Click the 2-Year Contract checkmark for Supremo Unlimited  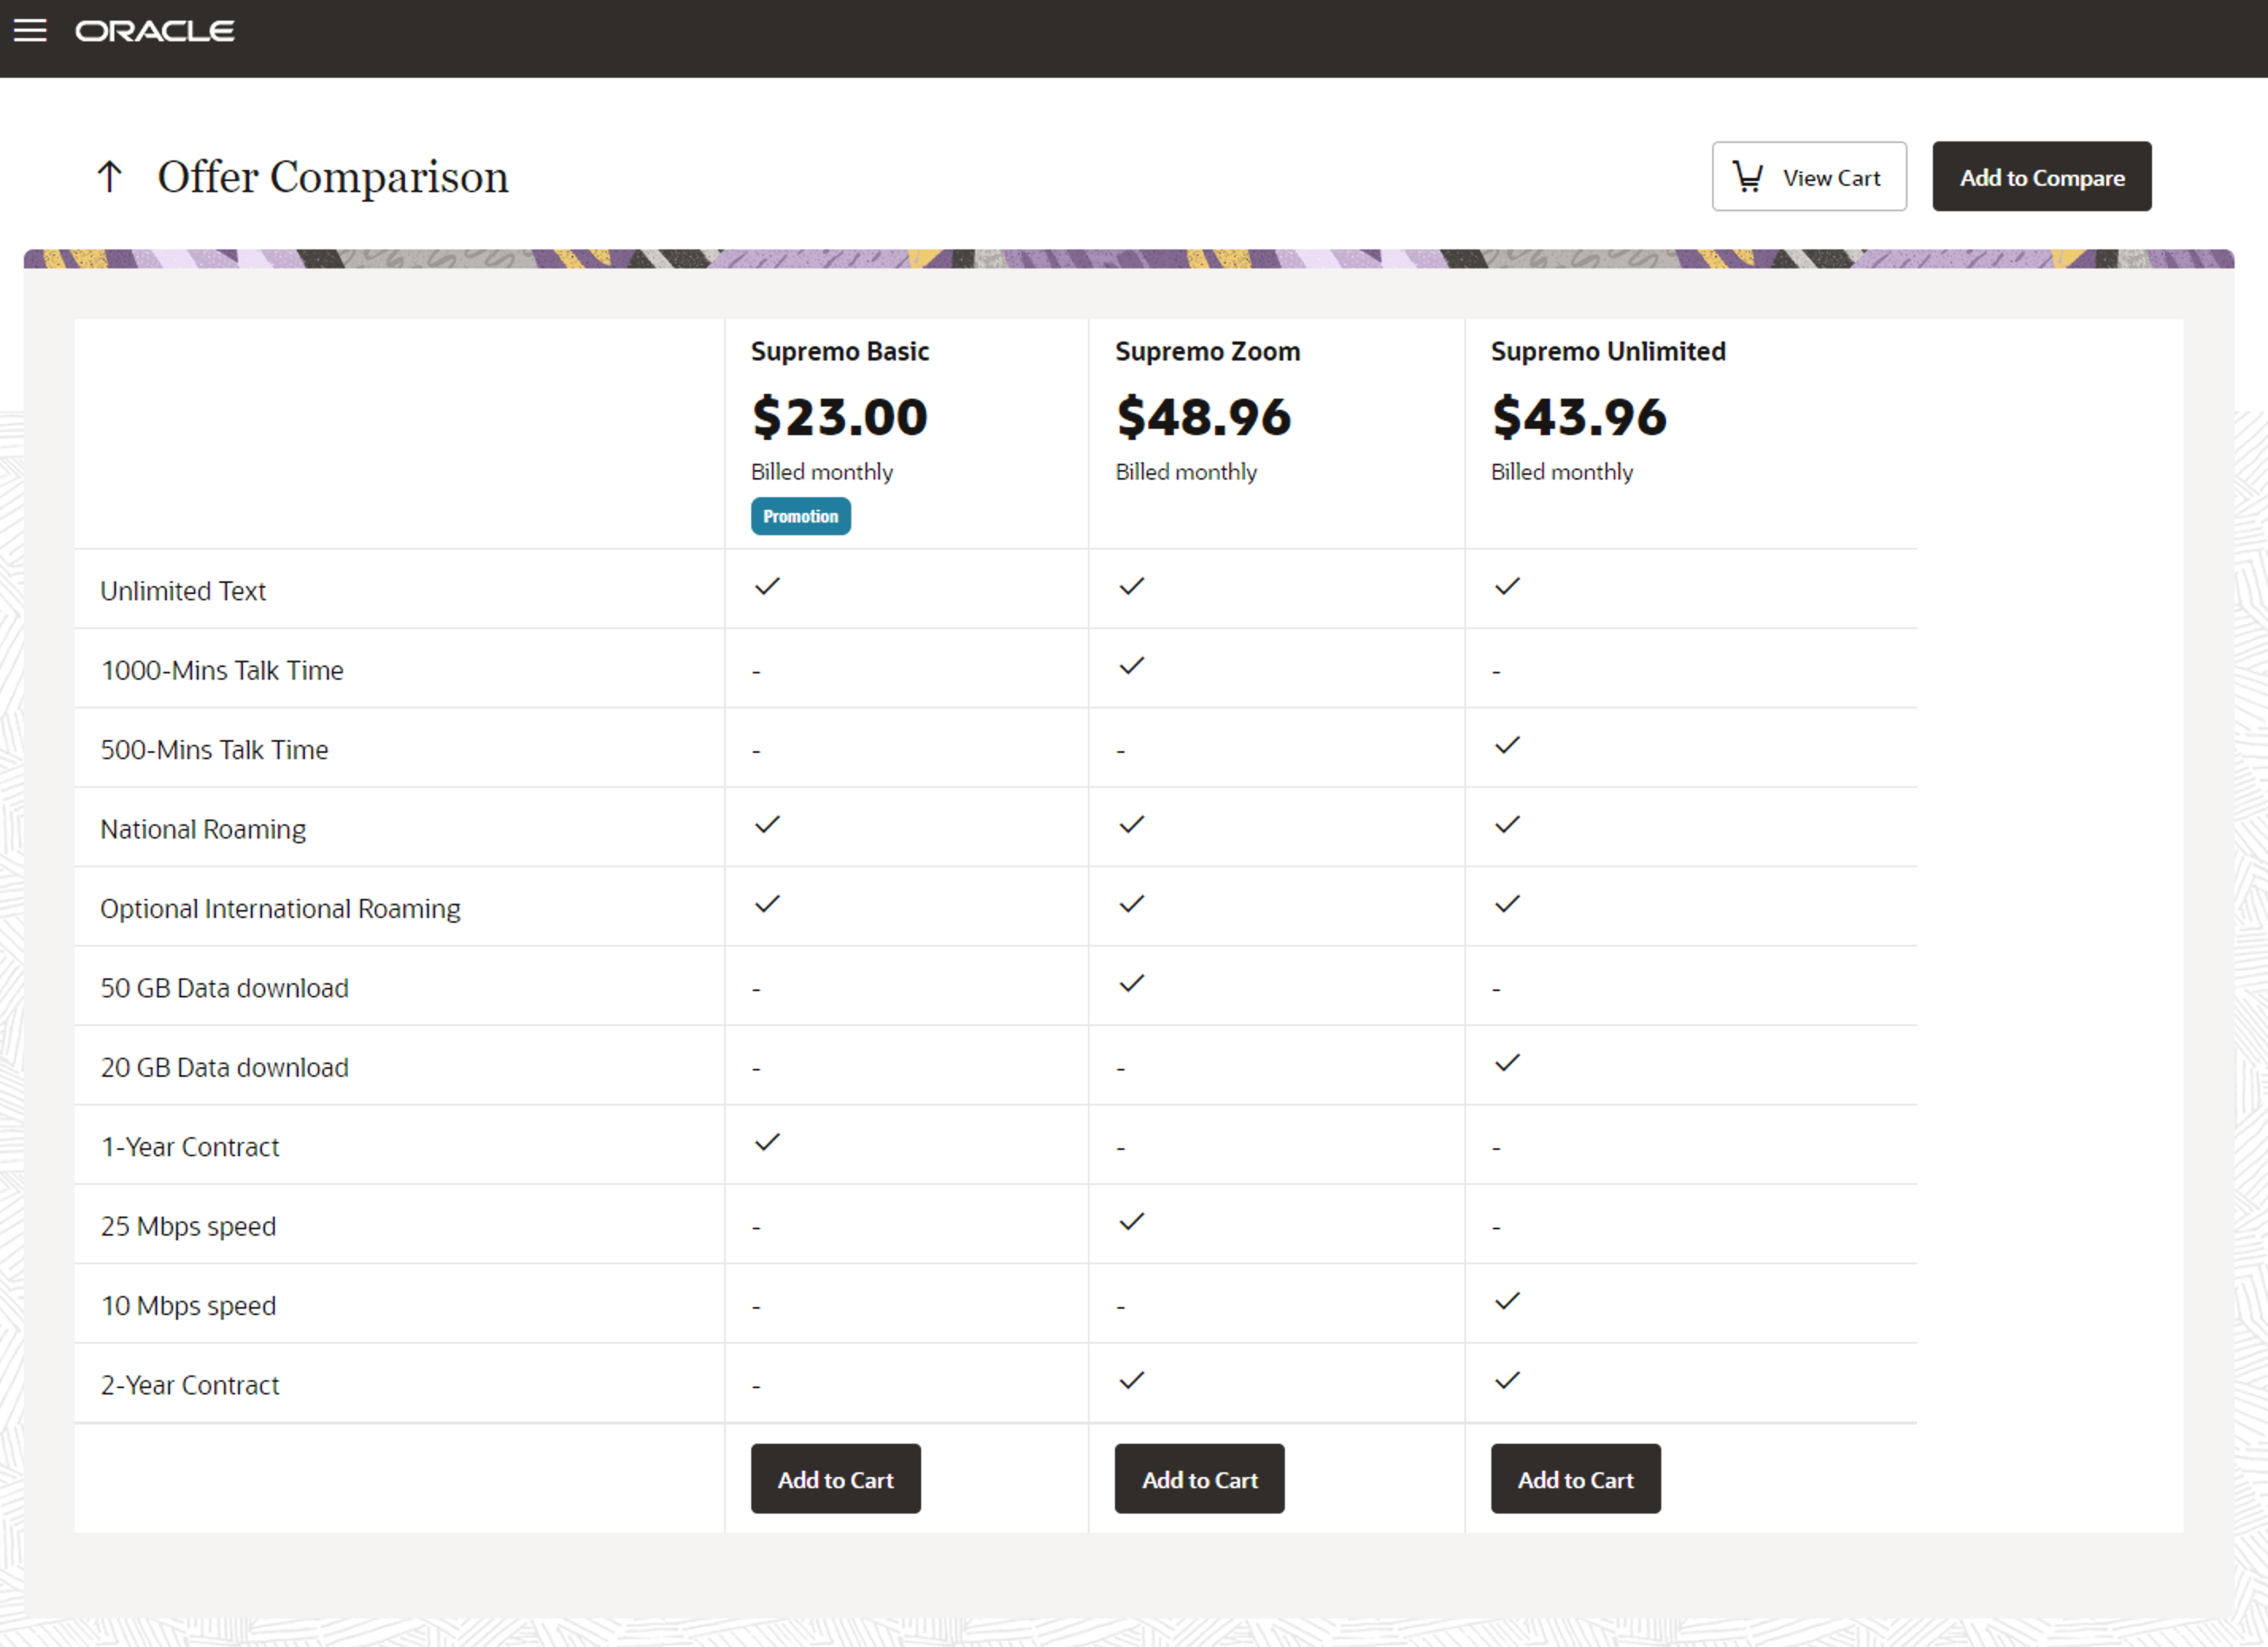(x=1505, y=1381)
